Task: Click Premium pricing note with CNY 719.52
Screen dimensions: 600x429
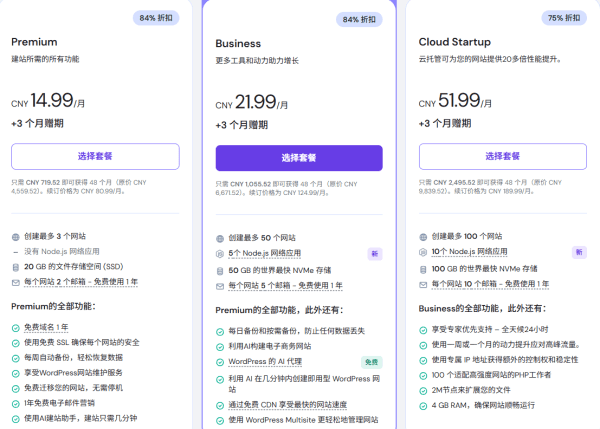Action: (x=79, y=187)
